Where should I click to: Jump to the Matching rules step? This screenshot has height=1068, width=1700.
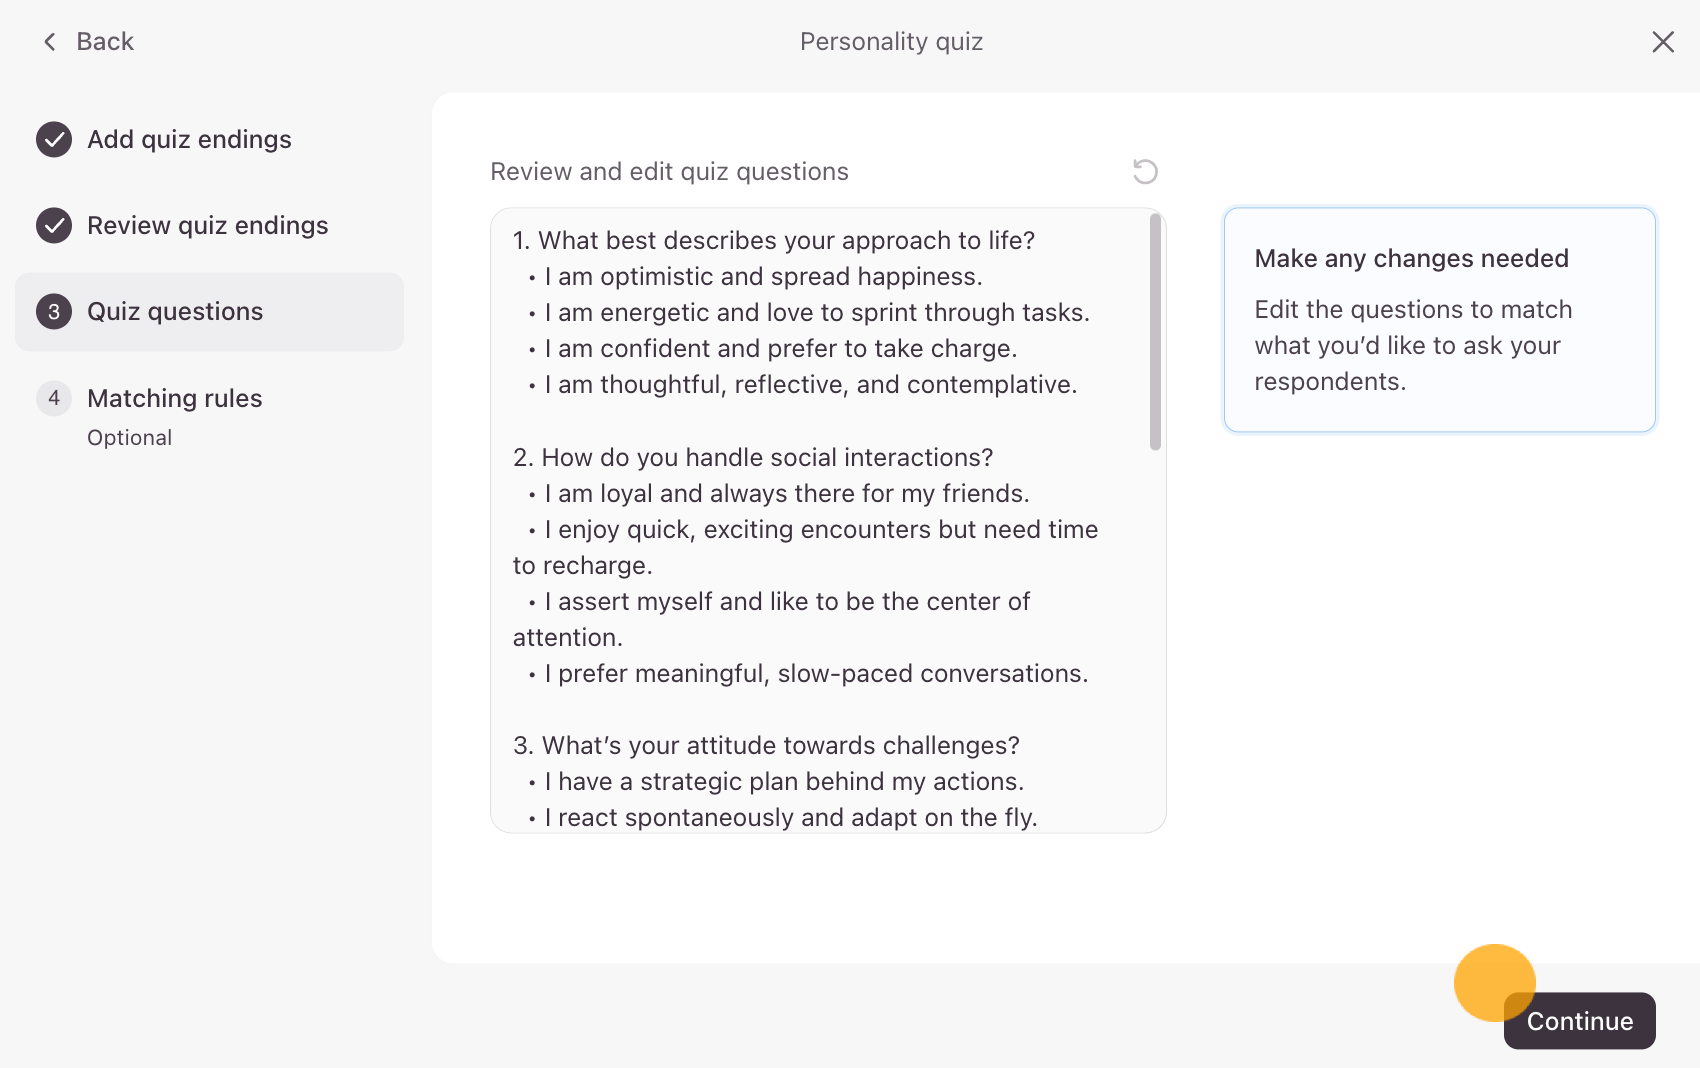[175, 398]
